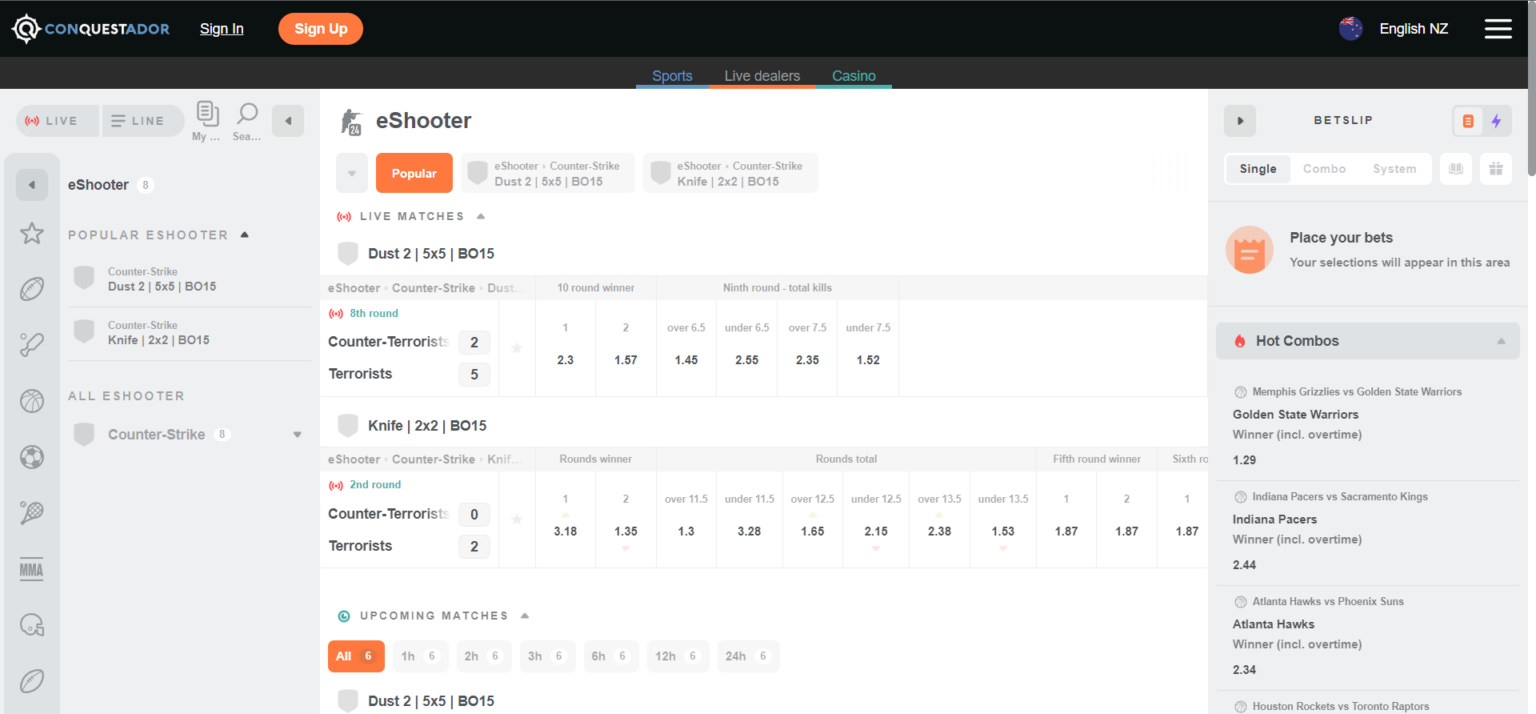Open the search magnifier icon
Viewport: 1536px width, 714px height.
pos(247,114)
